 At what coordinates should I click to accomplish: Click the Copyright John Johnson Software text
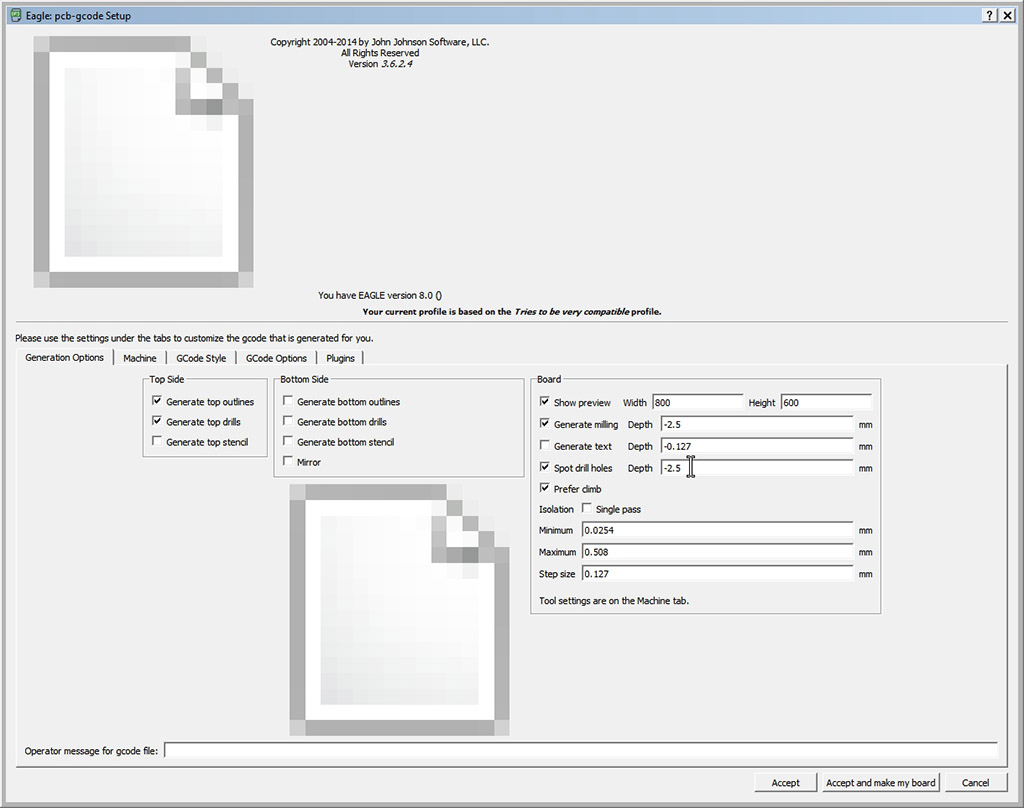coord(380,42)
